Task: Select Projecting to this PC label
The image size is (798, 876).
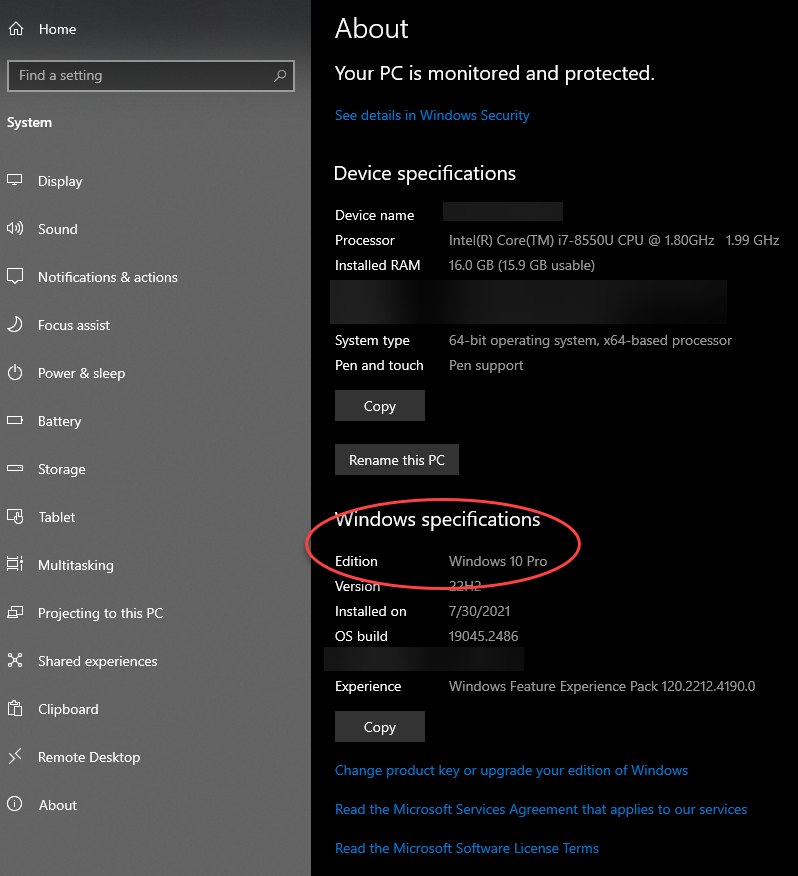Action: tap(101, 613)
